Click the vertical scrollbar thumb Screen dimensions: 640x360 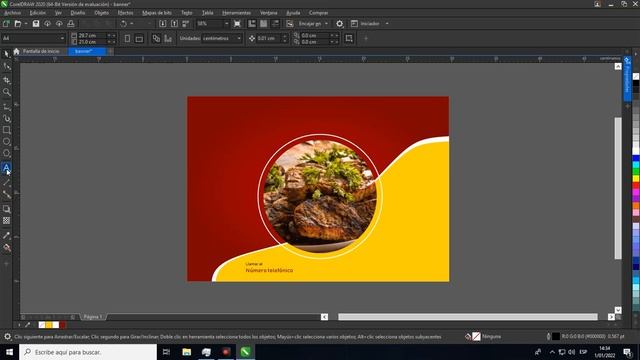pyautogui.click(x=618, y=188)
